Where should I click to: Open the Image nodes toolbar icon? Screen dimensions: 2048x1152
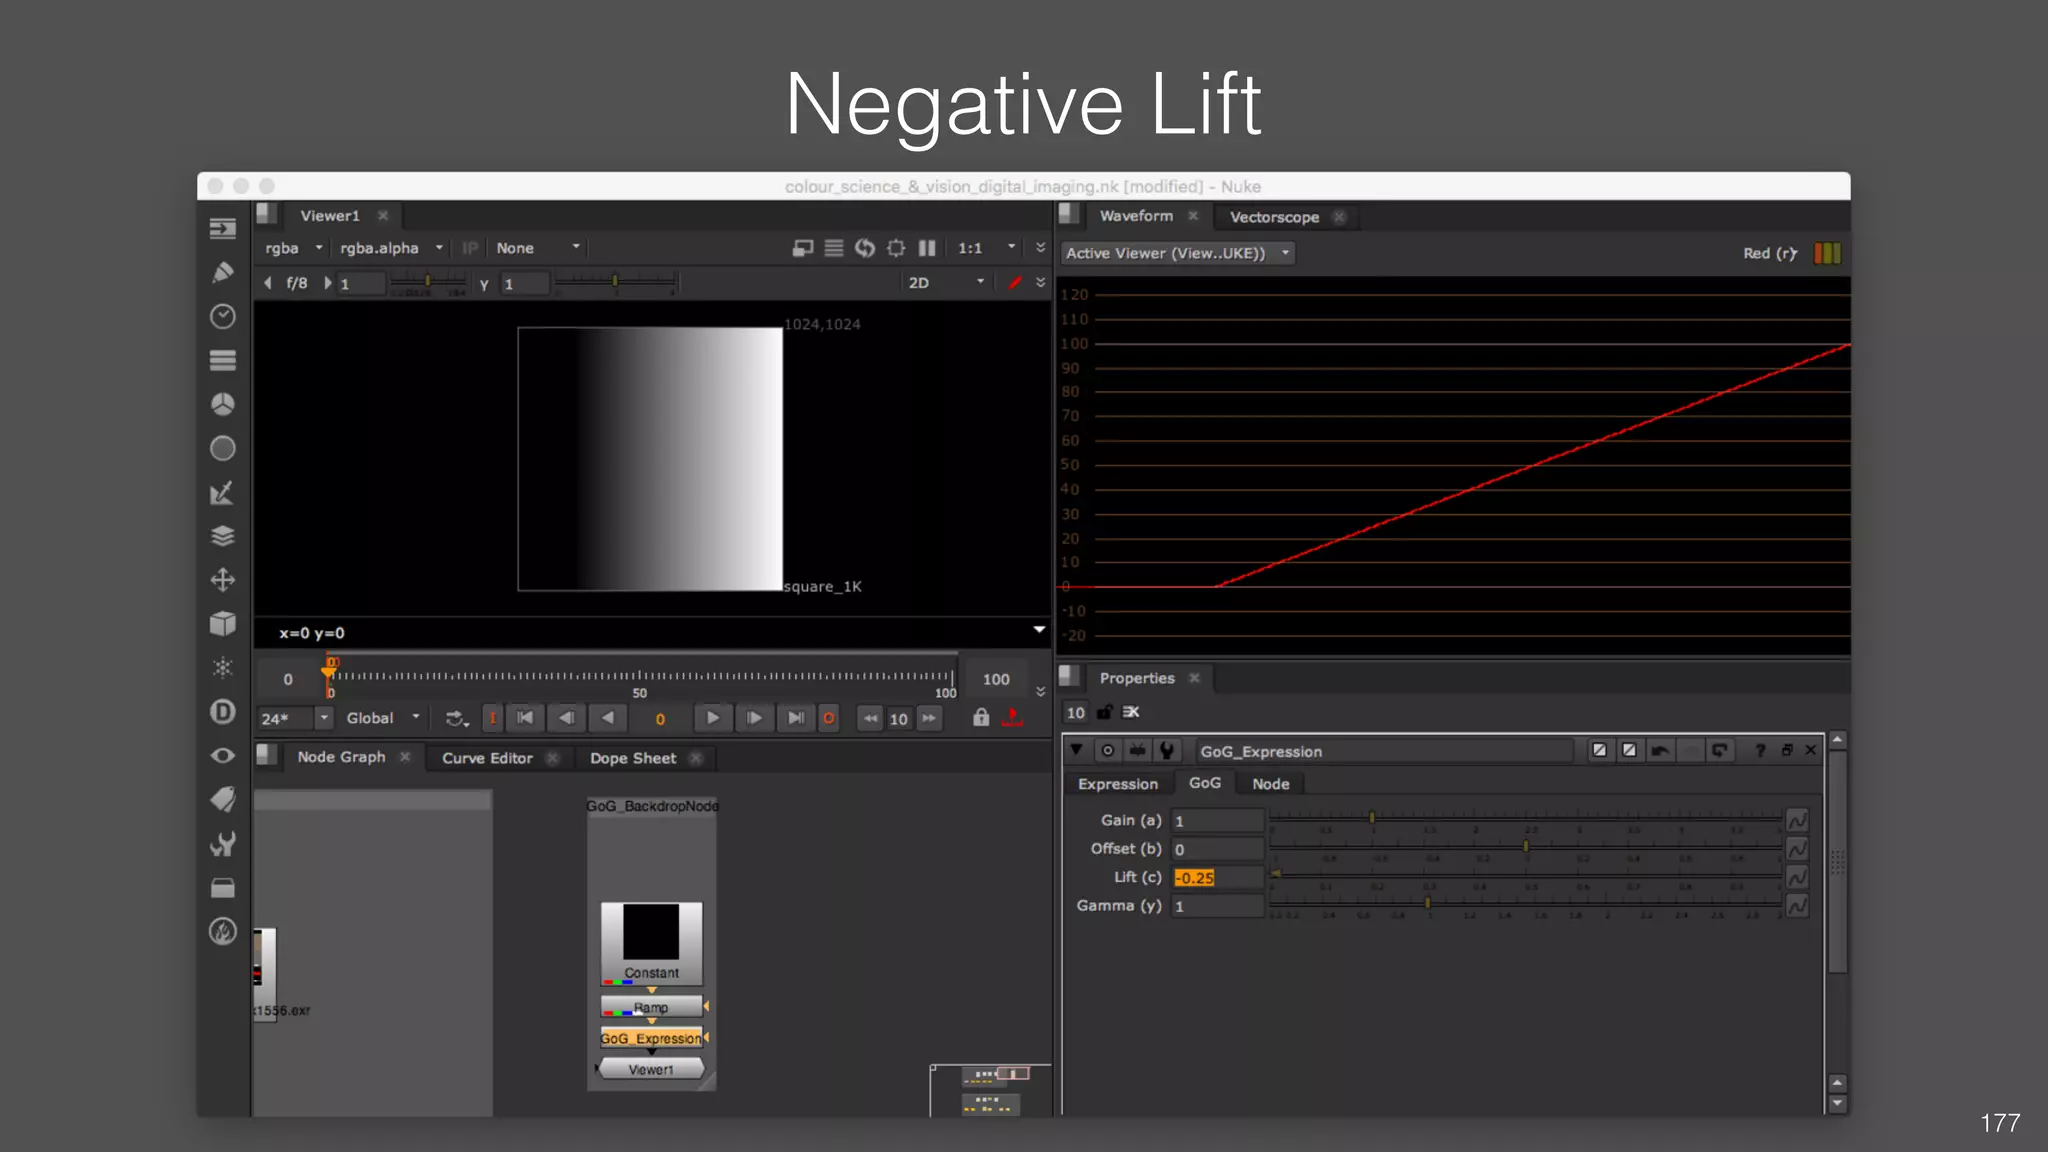click(x=222, y=229)
